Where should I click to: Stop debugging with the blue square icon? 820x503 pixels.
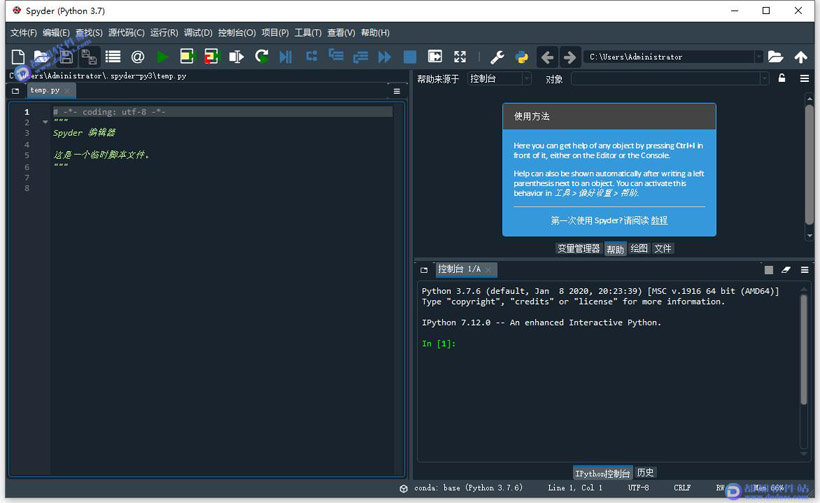(410, 56)
